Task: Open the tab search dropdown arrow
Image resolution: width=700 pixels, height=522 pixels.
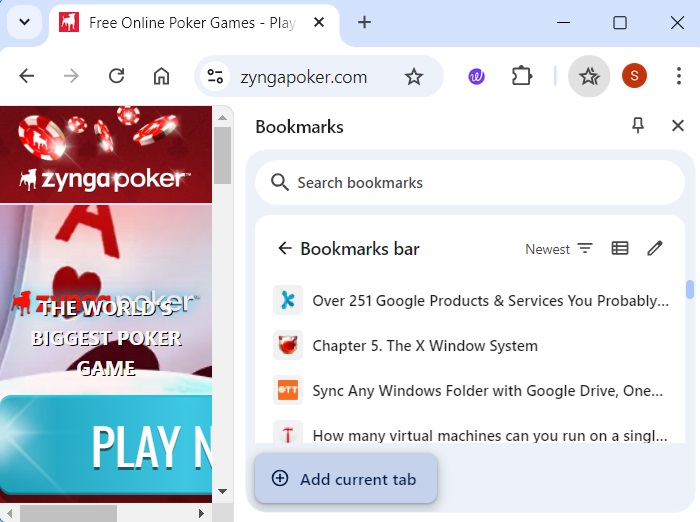Action: click(x=25, y=21)
